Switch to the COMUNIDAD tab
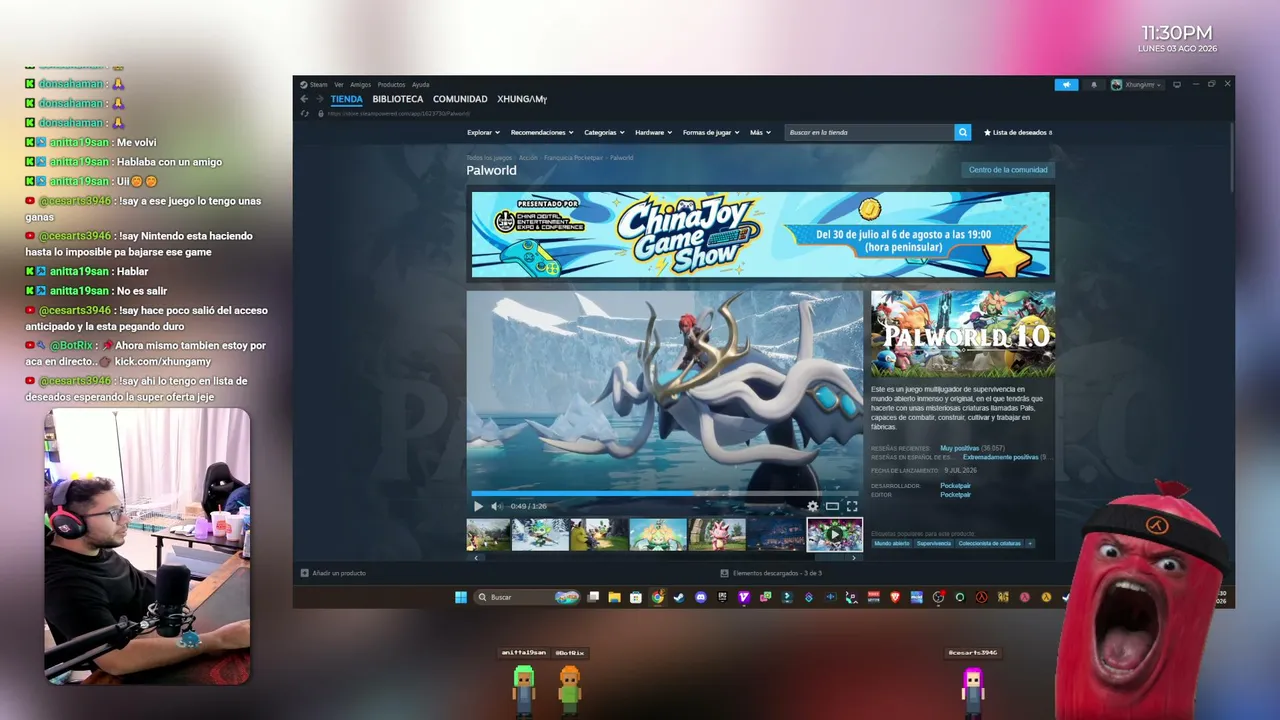Screen dimensions: 1280x720 click(460, 99)
